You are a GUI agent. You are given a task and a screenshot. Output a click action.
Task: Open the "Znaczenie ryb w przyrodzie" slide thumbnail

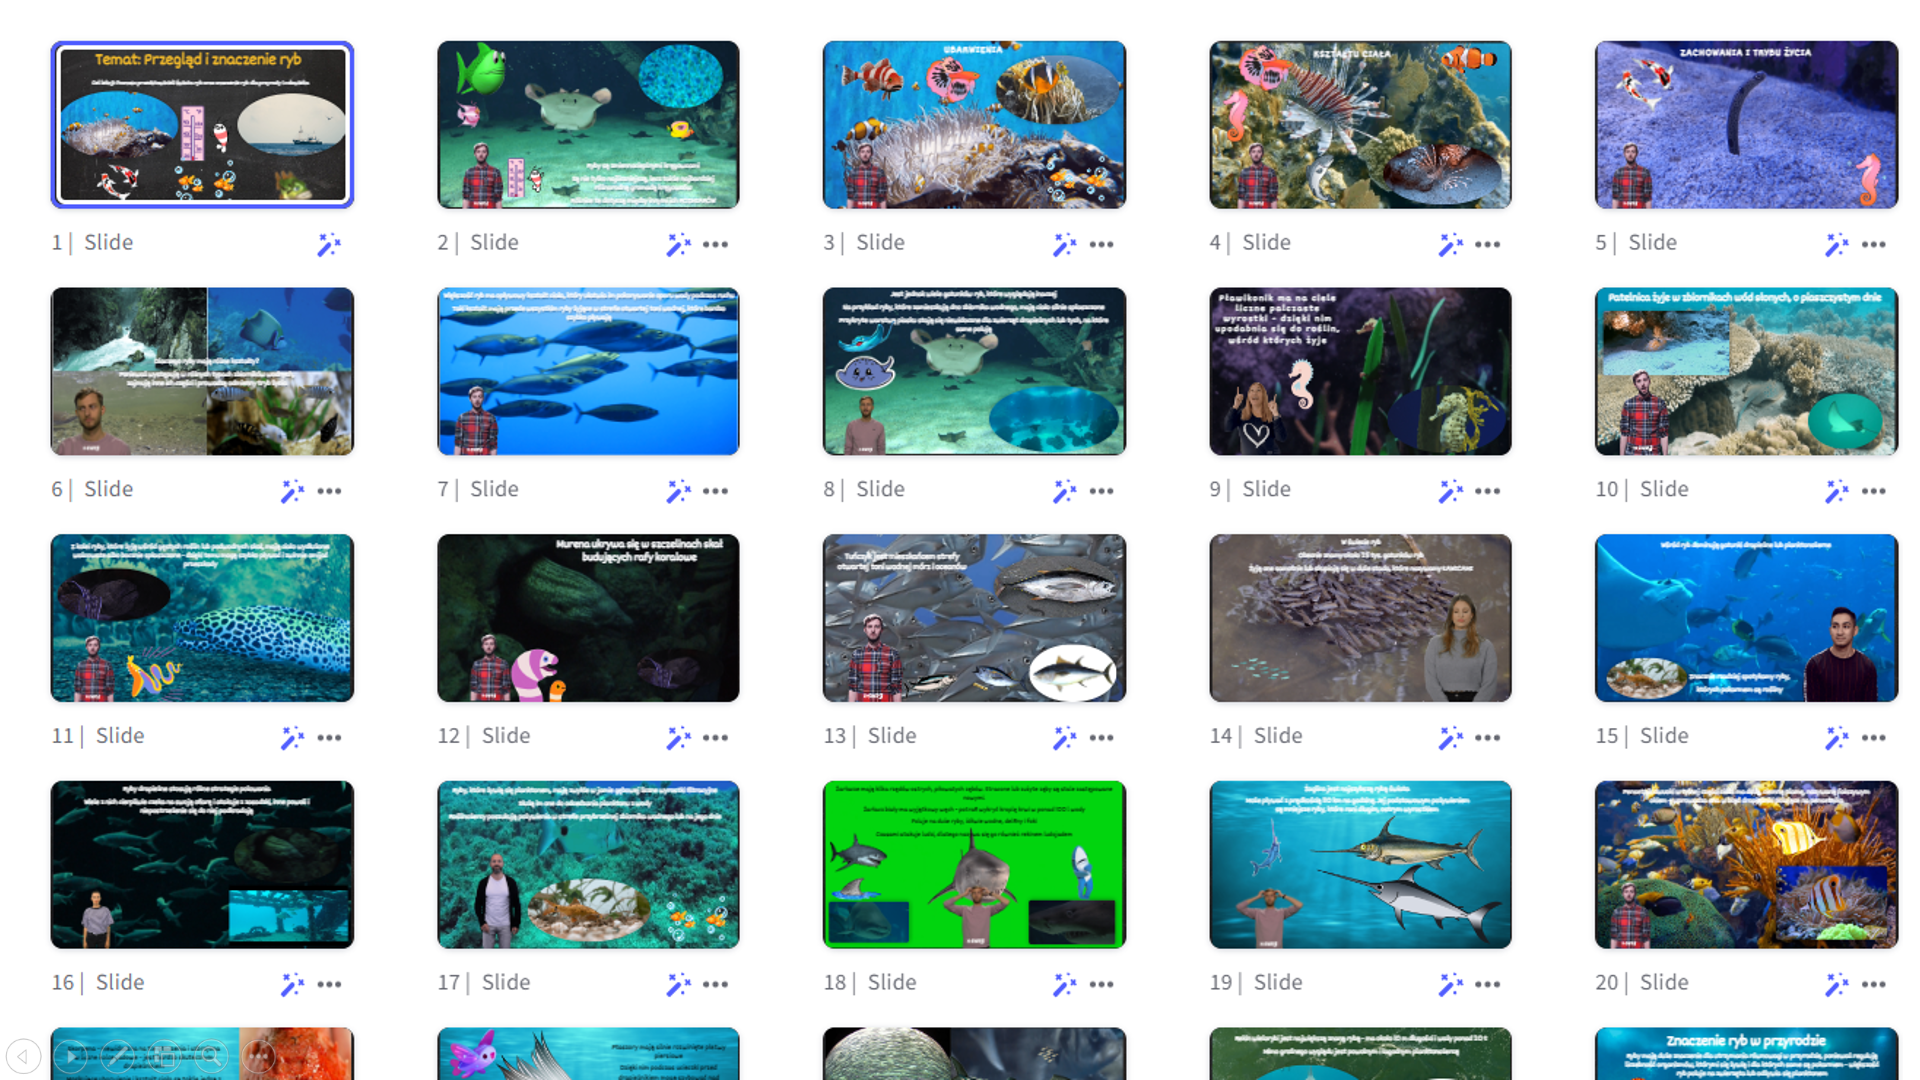coord(1746,1053)
